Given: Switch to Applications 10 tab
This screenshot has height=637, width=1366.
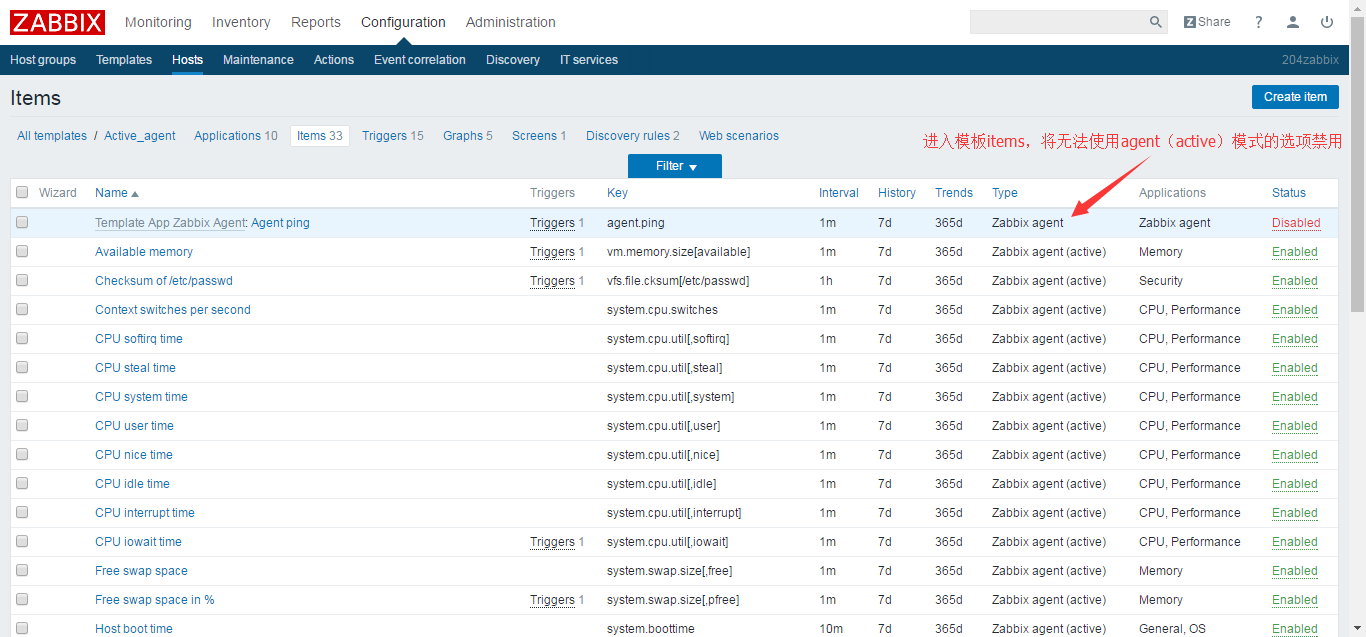Looking at the screenshot, I should (x=236, y=136).
